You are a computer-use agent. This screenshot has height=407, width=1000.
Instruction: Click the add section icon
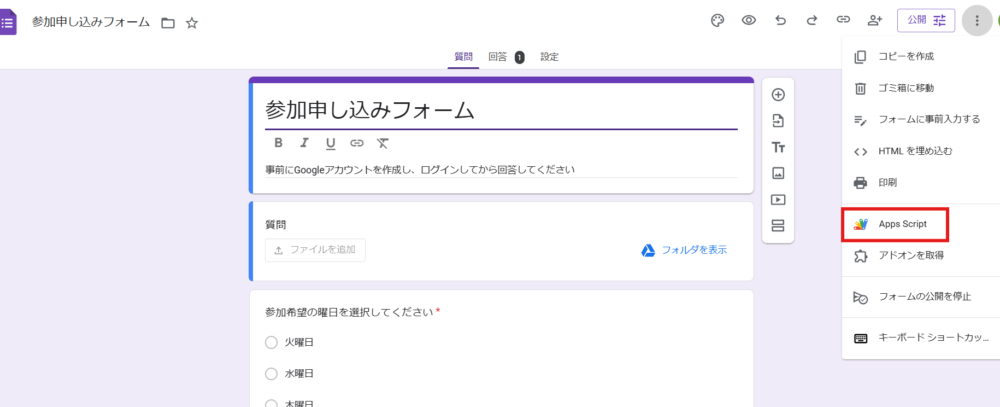click(778, 225)
